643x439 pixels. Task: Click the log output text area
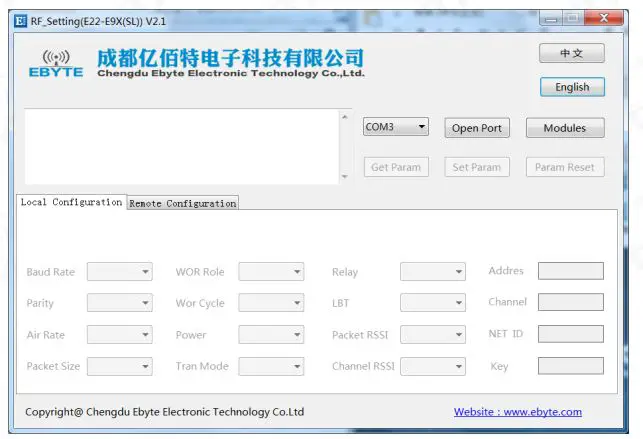point(182,147)
